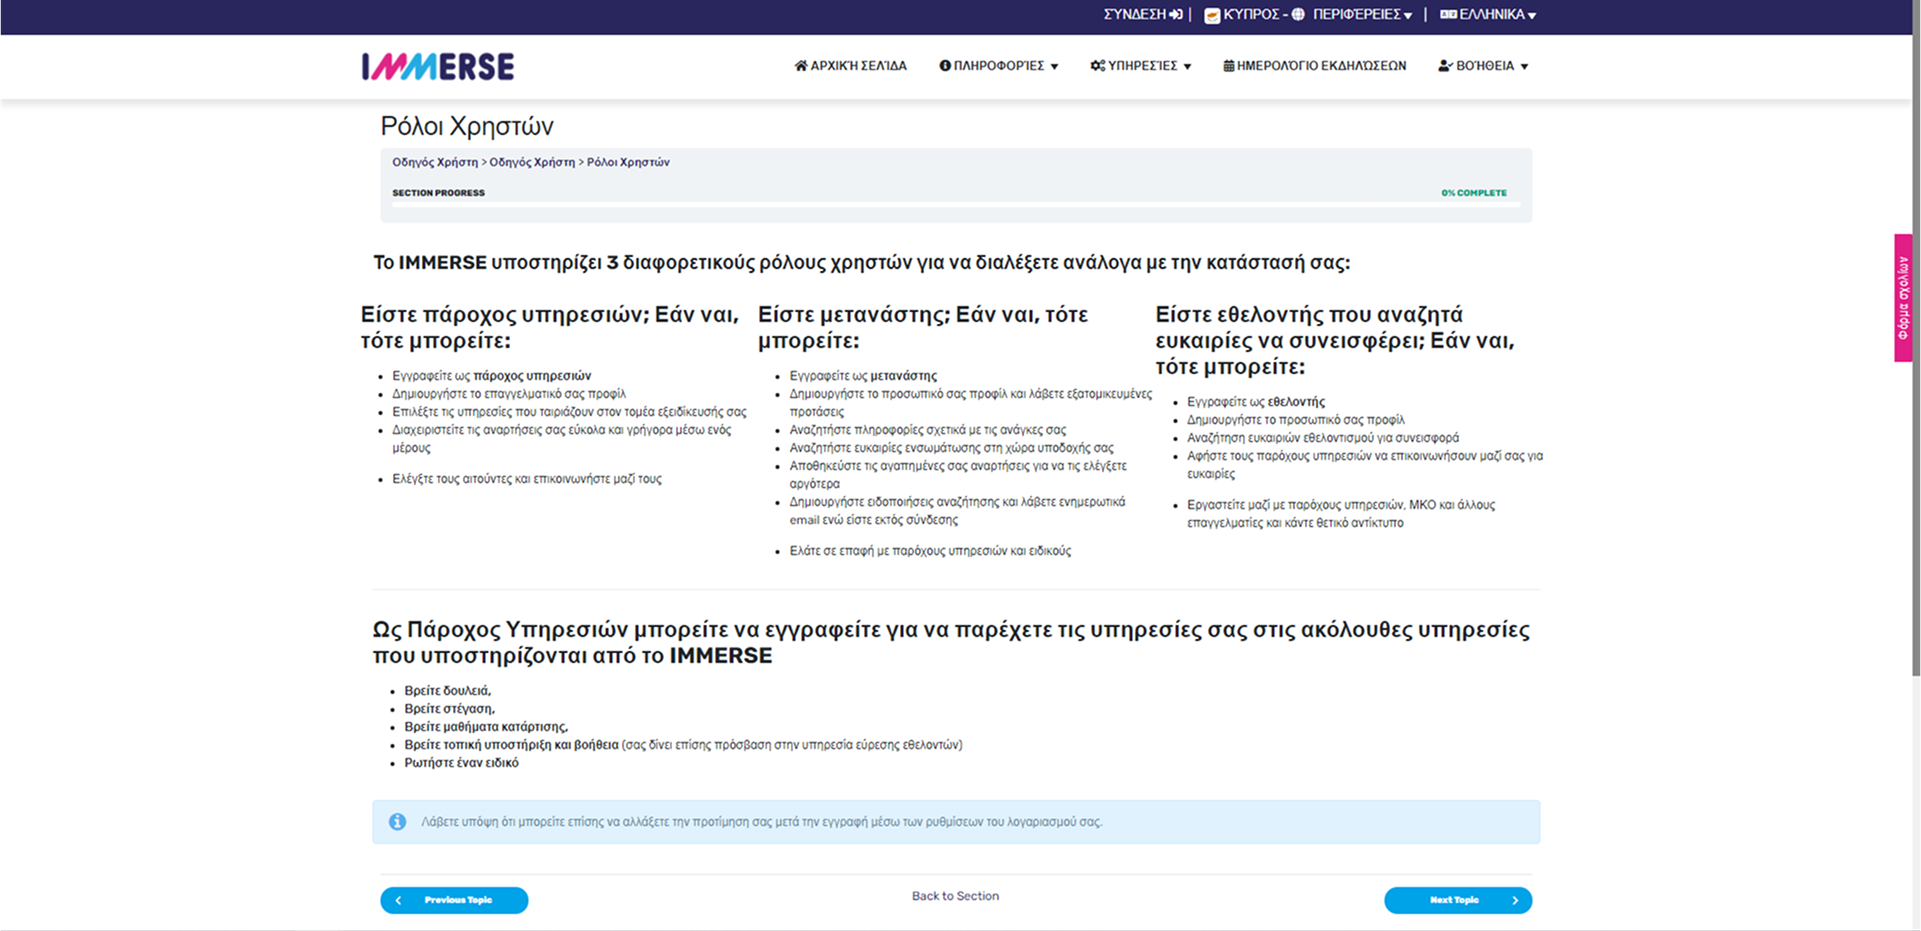
Task: Open the ΒΟΉΘΕΙΑ menu
Action: pyautogui.click(x=1483, y=66)
